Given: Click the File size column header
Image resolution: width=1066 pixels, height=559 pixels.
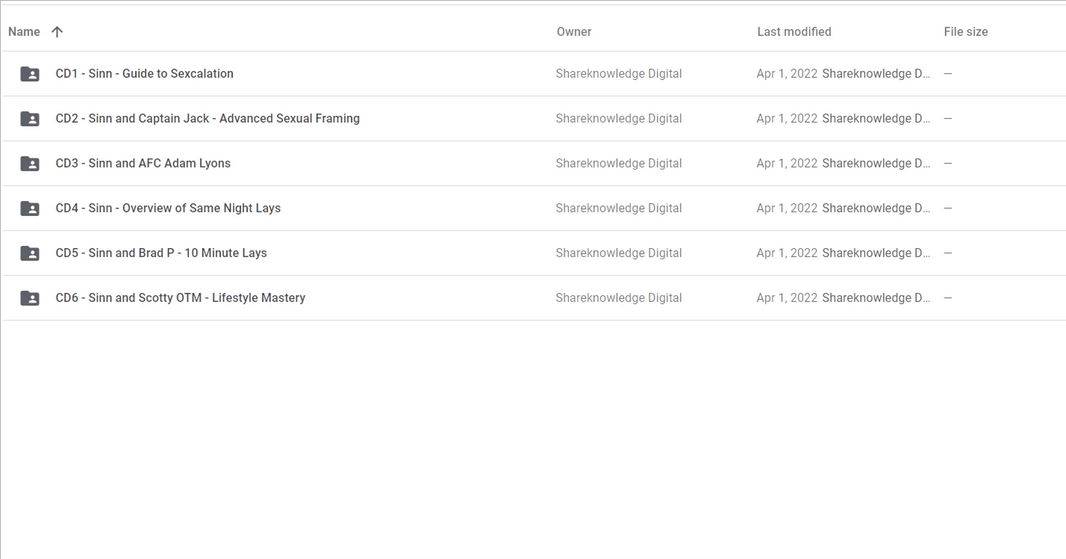Looking at the screenshot, I should [x=965, y=31].
